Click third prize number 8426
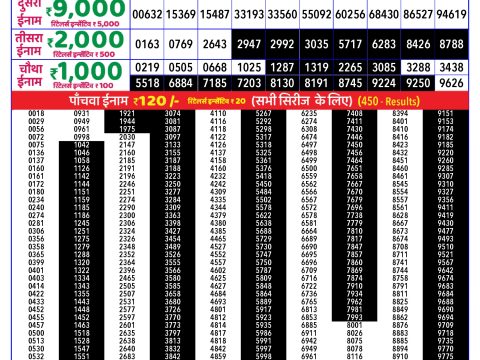The width and height of the screenshot is (480, 360). click(418, 44)
